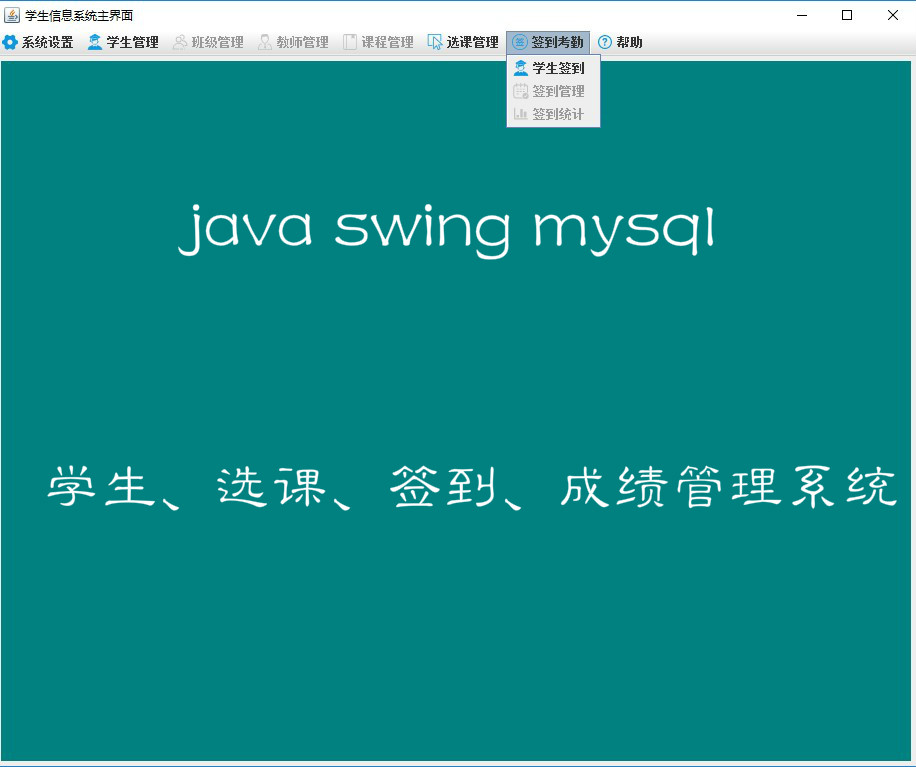
Task: Minimize the application window
Action: [x=802, y=15]
